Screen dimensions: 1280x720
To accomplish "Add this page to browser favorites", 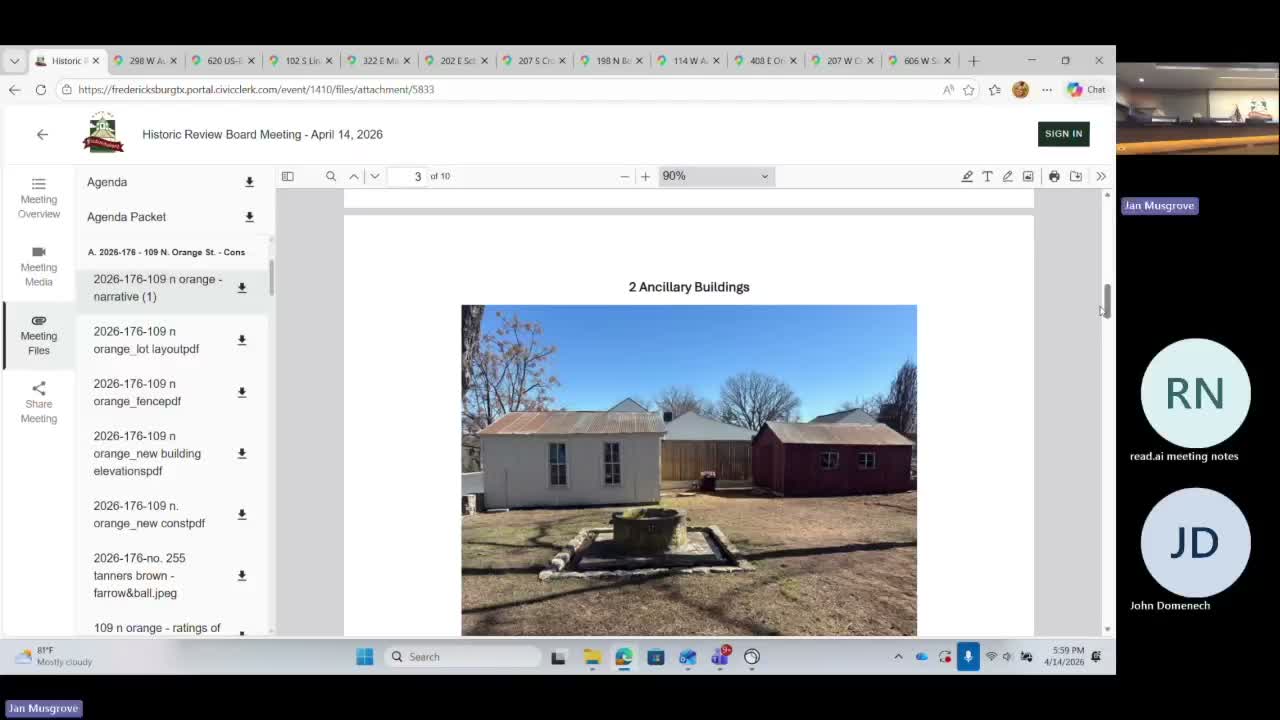I will 969,89.
